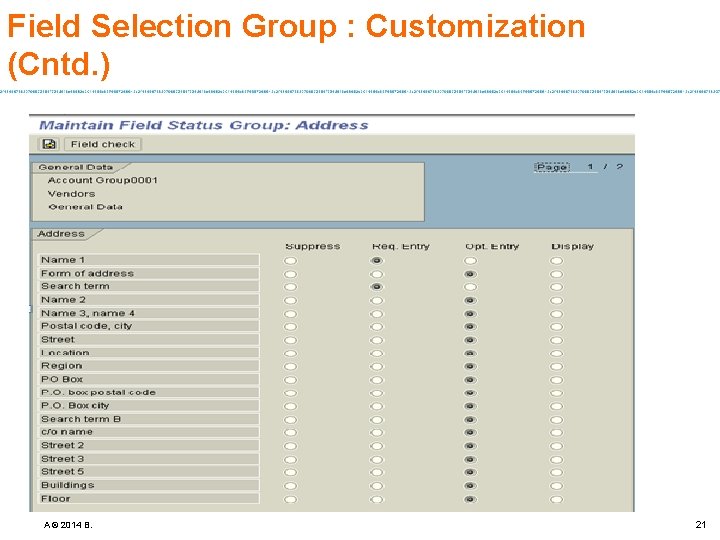The width and height of the screenshot is (720, 540).
Task: Set c/o name to Display
Action: (556, 432)
